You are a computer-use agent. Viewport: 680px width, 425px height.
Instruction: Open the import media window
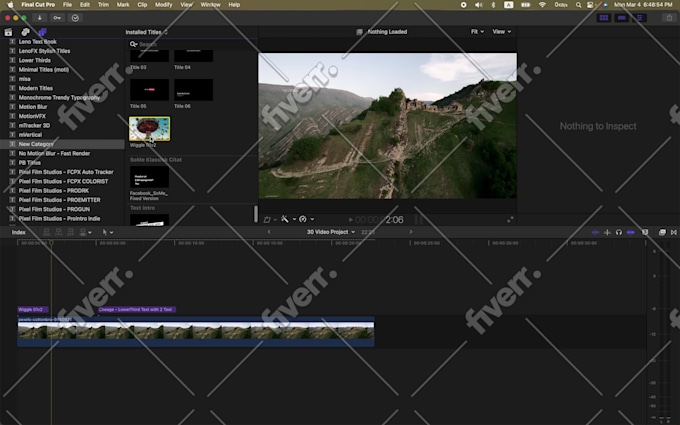pos(39,18)
